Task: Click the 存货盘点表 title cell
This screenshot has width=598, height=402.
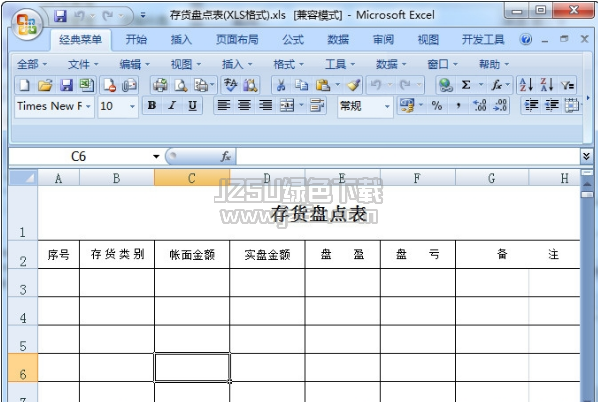Action: click(x=319, y=214)
